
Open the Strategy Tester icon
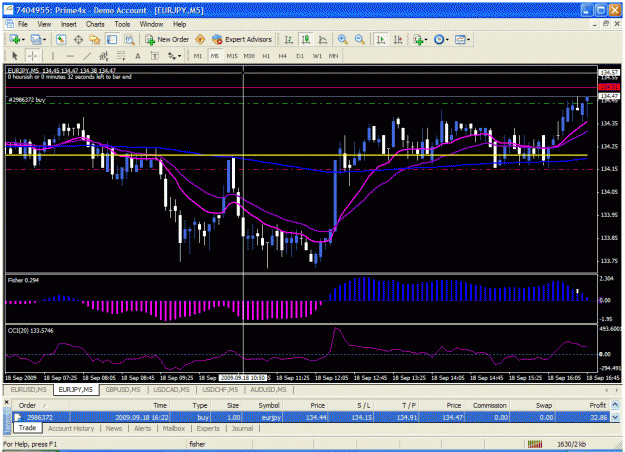click(x=129, y=39)
